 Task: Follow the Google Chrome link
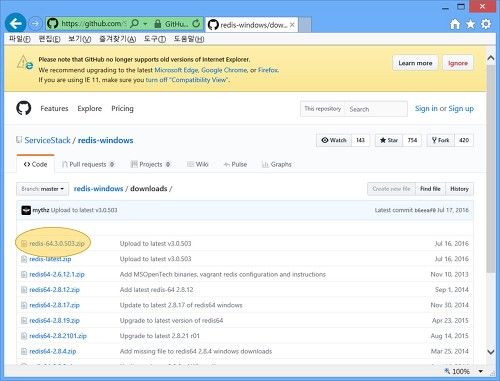coord(224,70)
